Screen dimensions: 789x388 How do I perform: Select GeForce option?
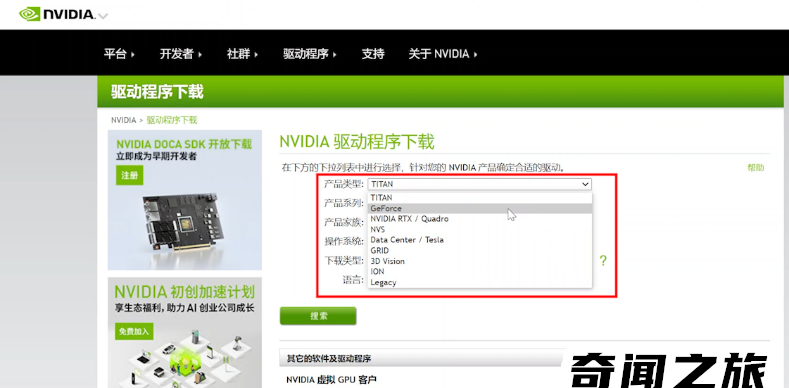(x=480, y=208)
